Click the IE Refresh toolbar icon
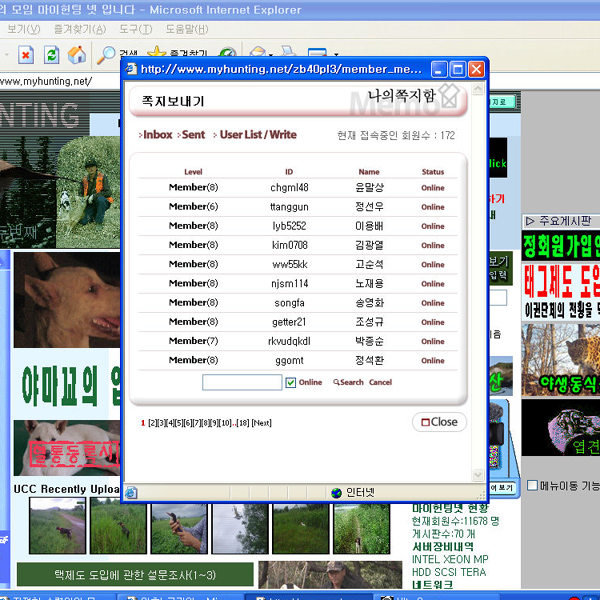600x600 pixels. [50, 54]
